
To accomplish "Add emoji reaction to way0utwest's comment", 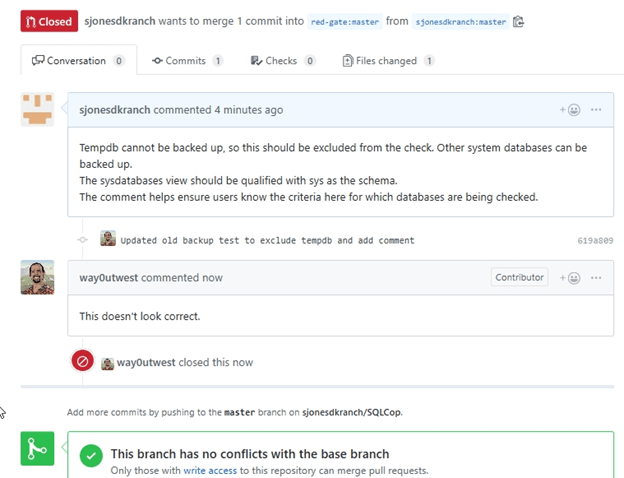I will (571, 277).
